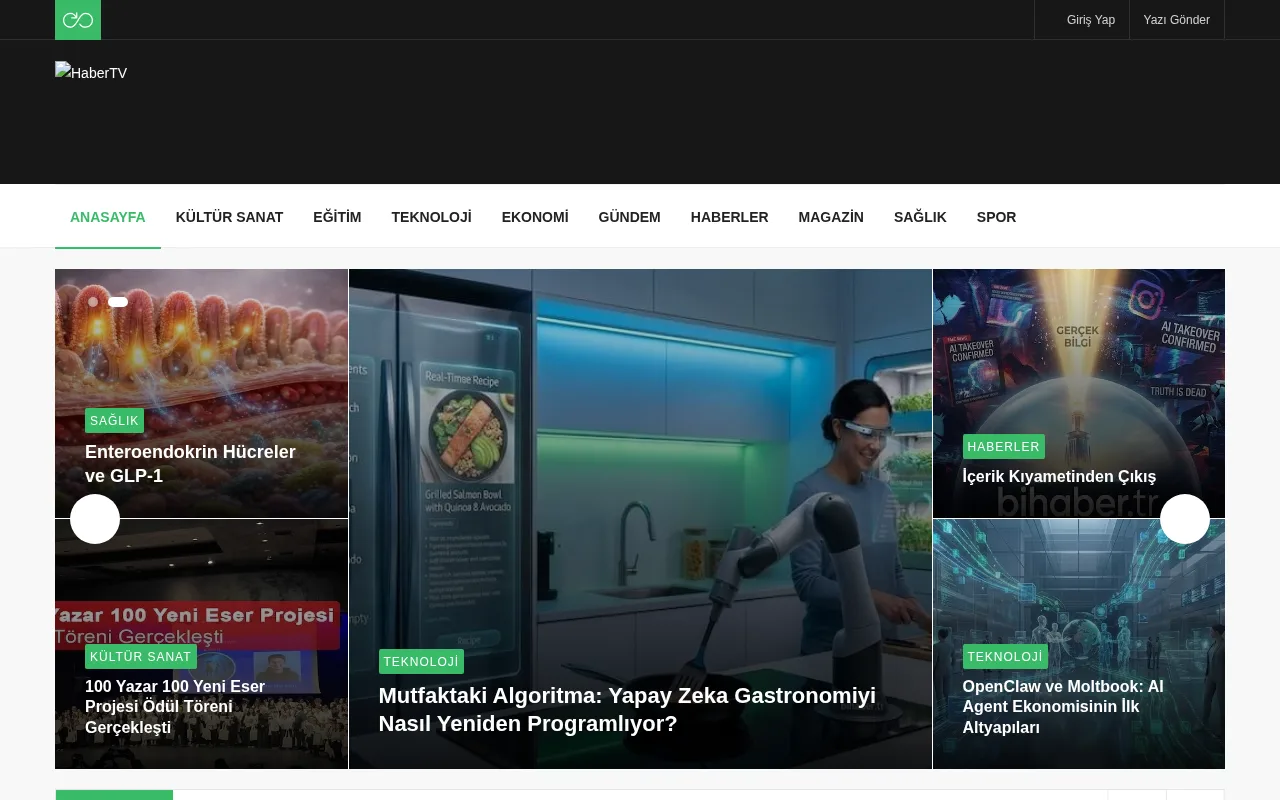Click the news ticker previous arrow button
Screen dimensions: 1280x800
point(1136,795)
